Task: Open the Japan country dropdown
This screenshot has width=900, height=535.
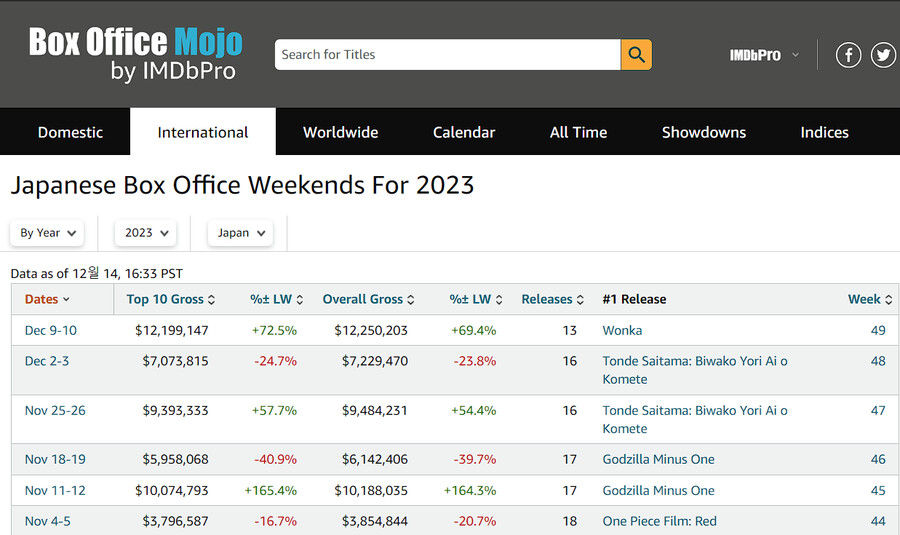Action: tap(240, 233)
